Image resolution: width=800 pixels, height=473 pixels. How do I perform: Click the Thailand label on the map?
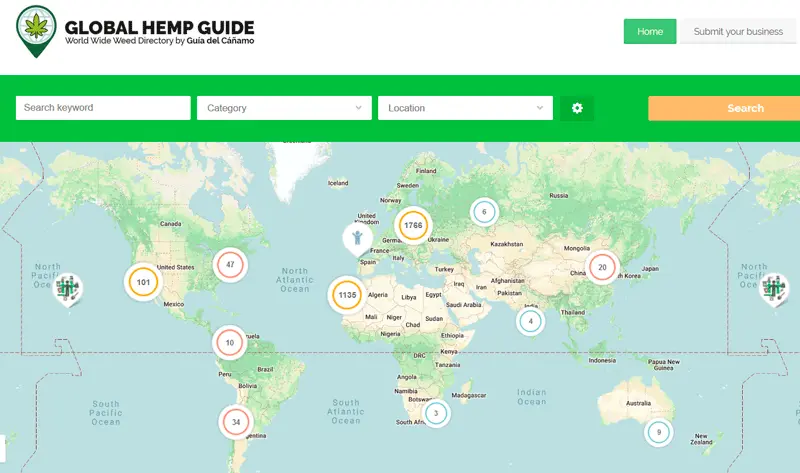572,312
